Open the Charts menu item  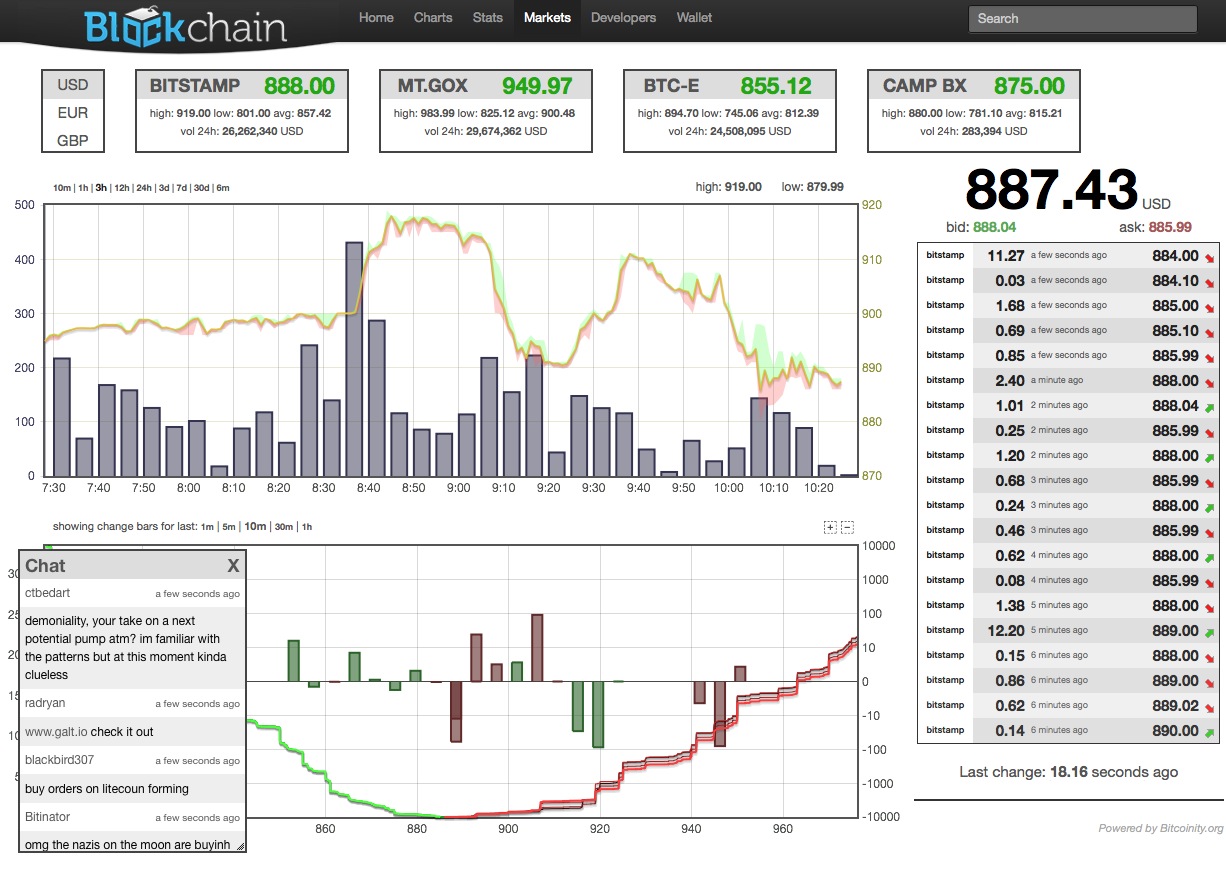(x=433, y=18)
